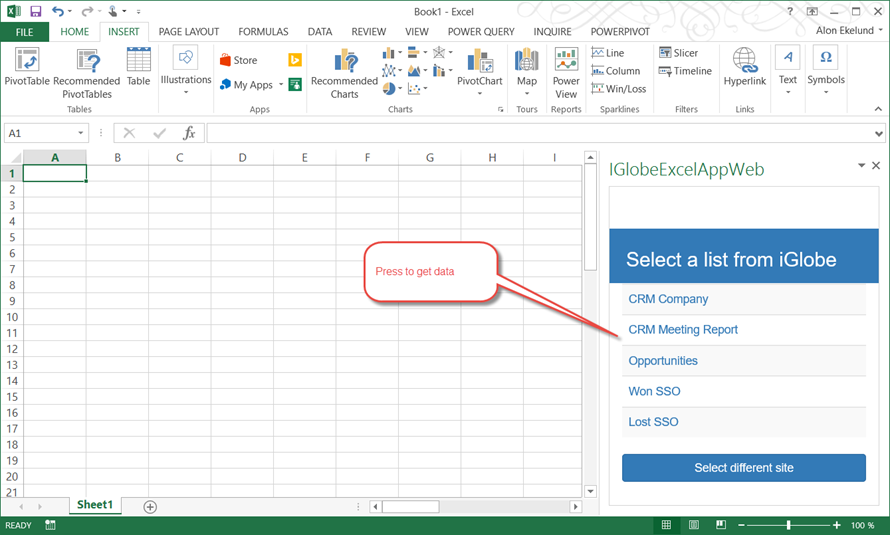
Task: Insert a line chart
Action: pos(392,71)
